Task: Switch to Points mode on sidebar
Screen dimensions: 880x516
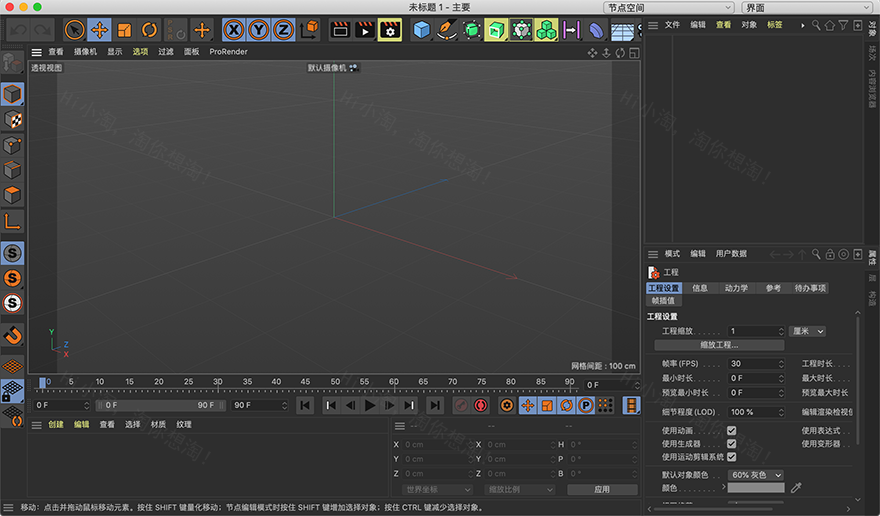Action: tap(12, 145)
